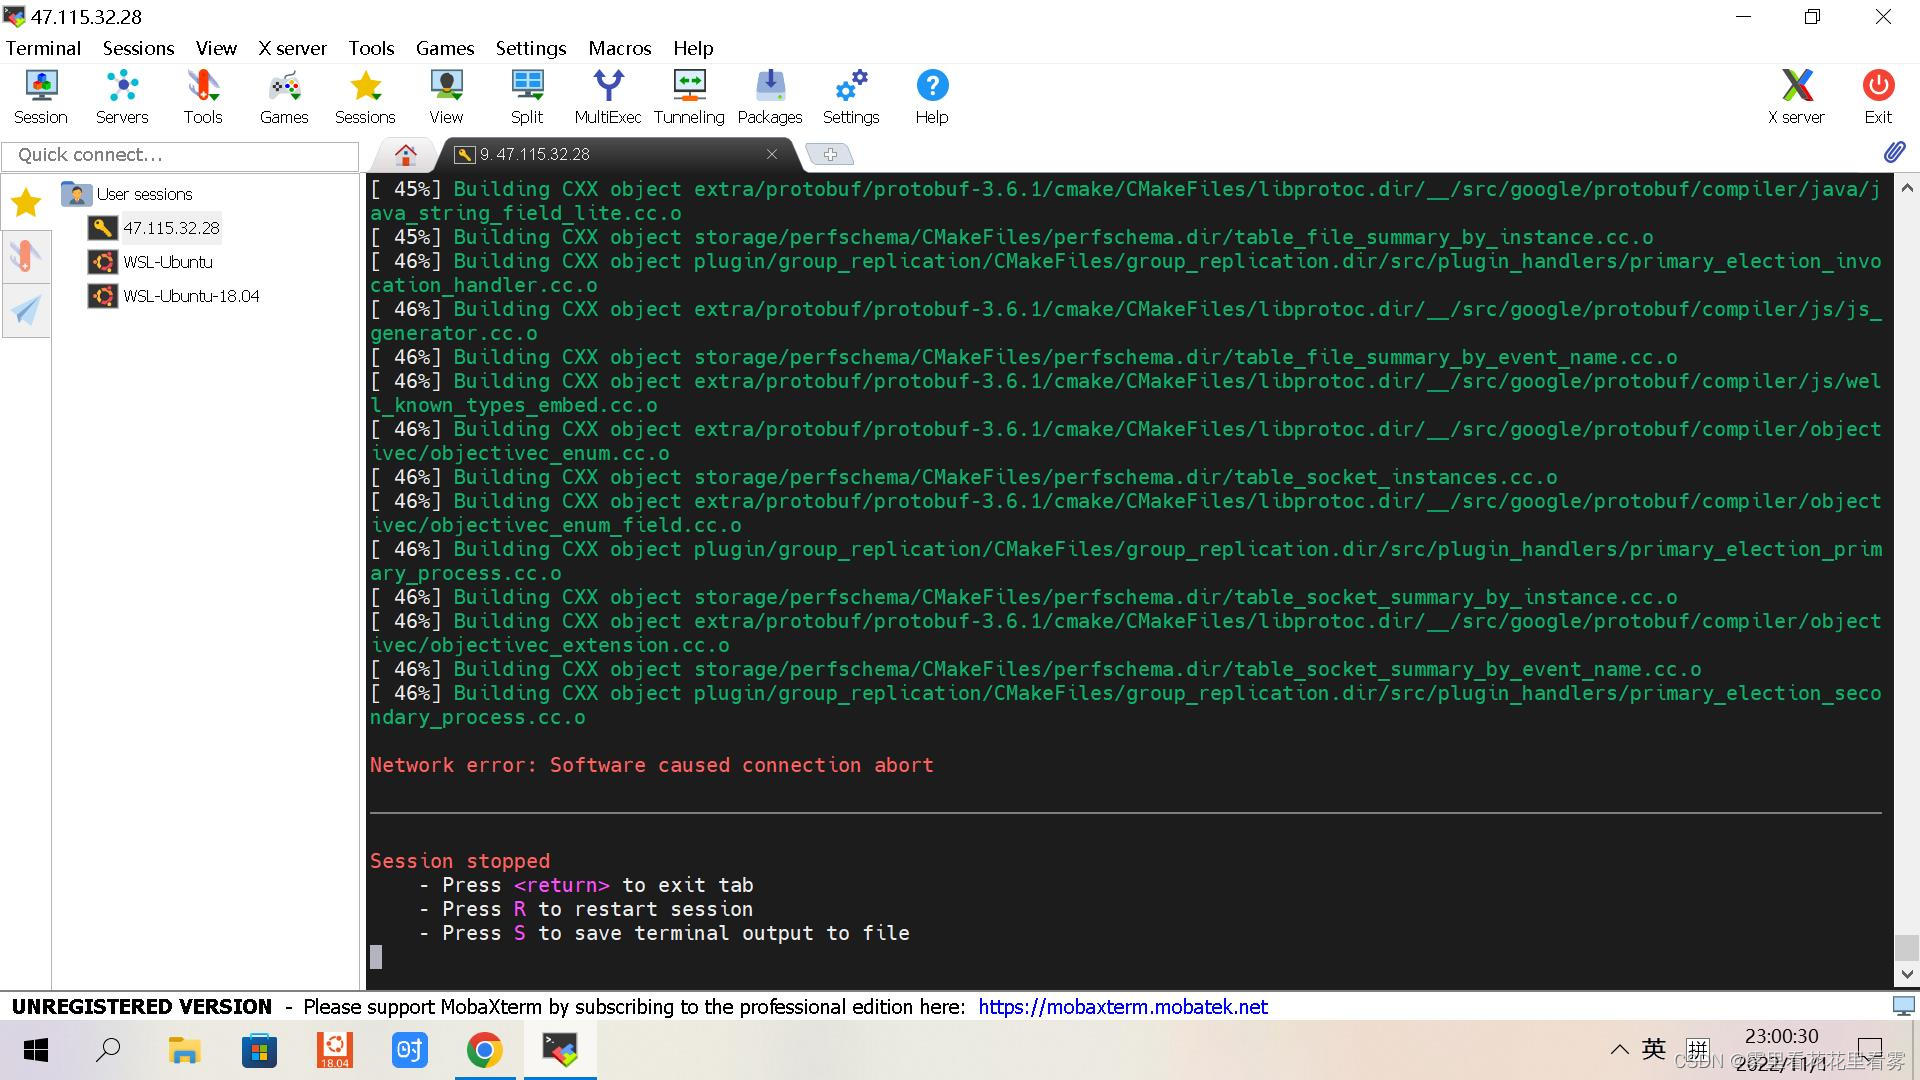1920x1080 pixels.
Task: Click the Split terminal toolbar icon
Action: tap(527, 97)
